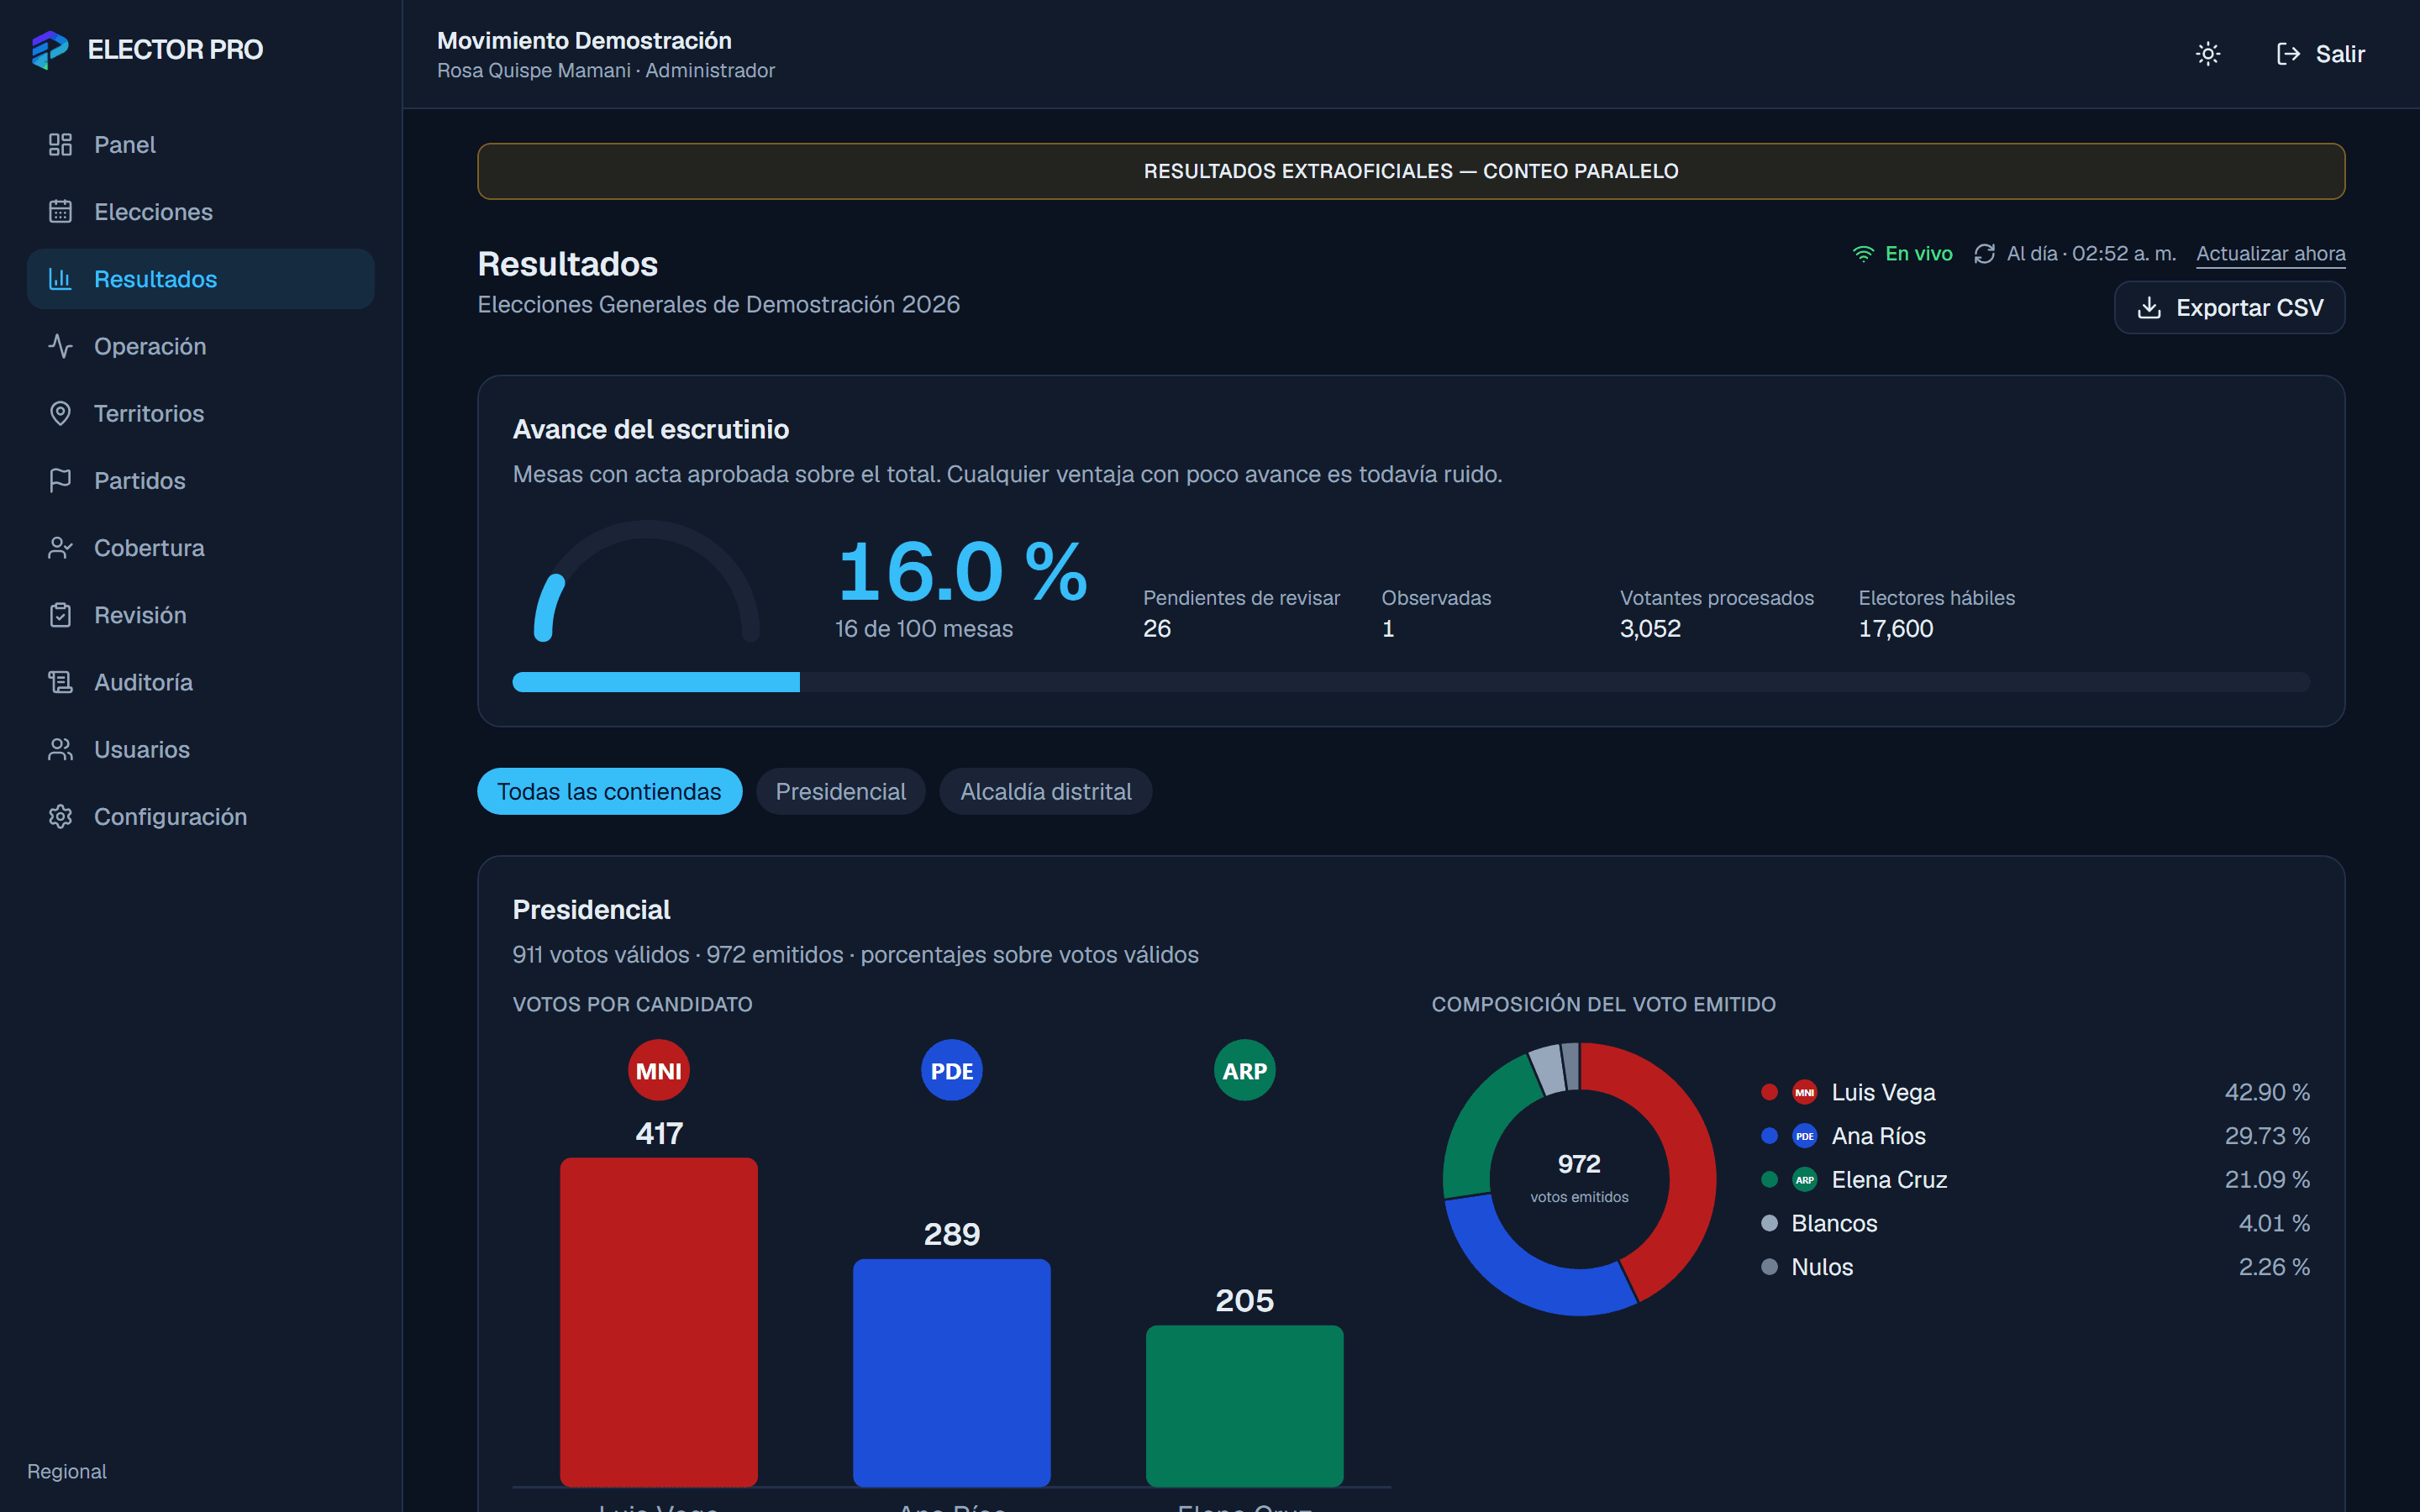Click the Resultados bar chart icon
This screenshot has width=2420, height=1512.
[60, 279]
